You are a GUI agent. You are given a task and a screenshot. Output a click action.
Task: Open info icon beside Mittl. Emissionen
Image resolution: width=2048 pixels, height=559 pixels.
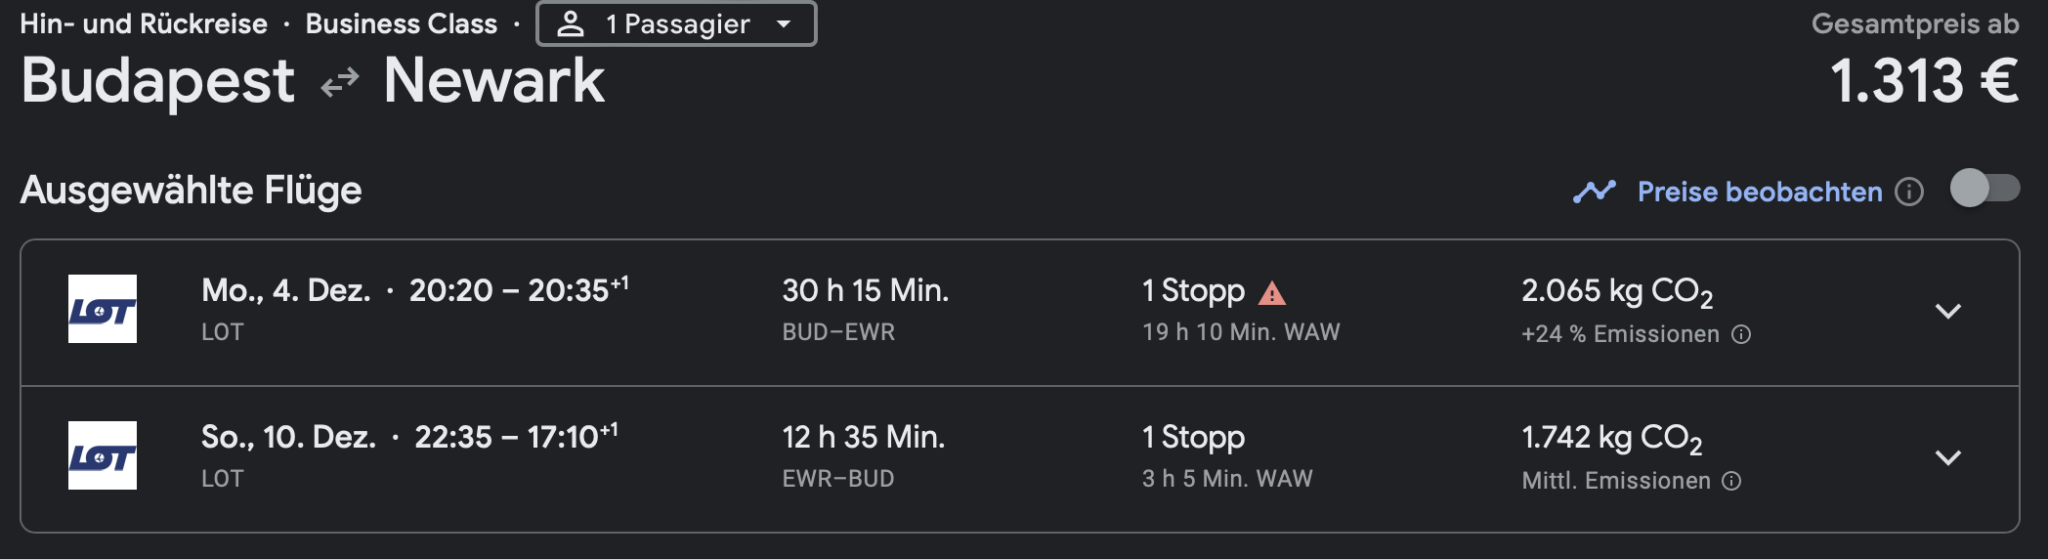pos(1732,481)
